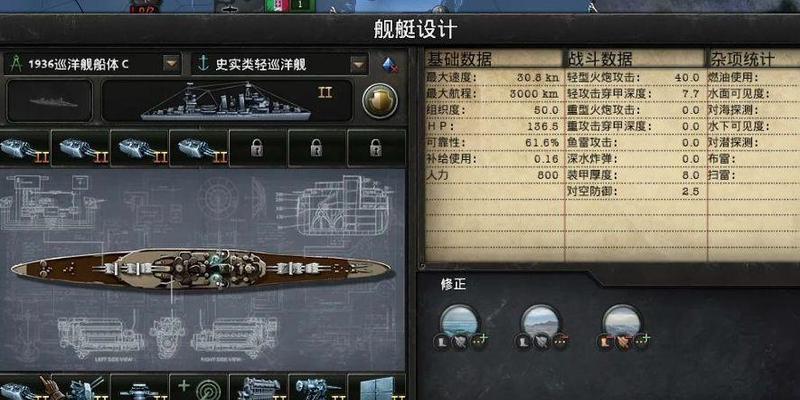Expand the 史实类轻巡洋舰 role dropdown arrow
The width and height of the screenshot is (800, 400).
(359, 64)
